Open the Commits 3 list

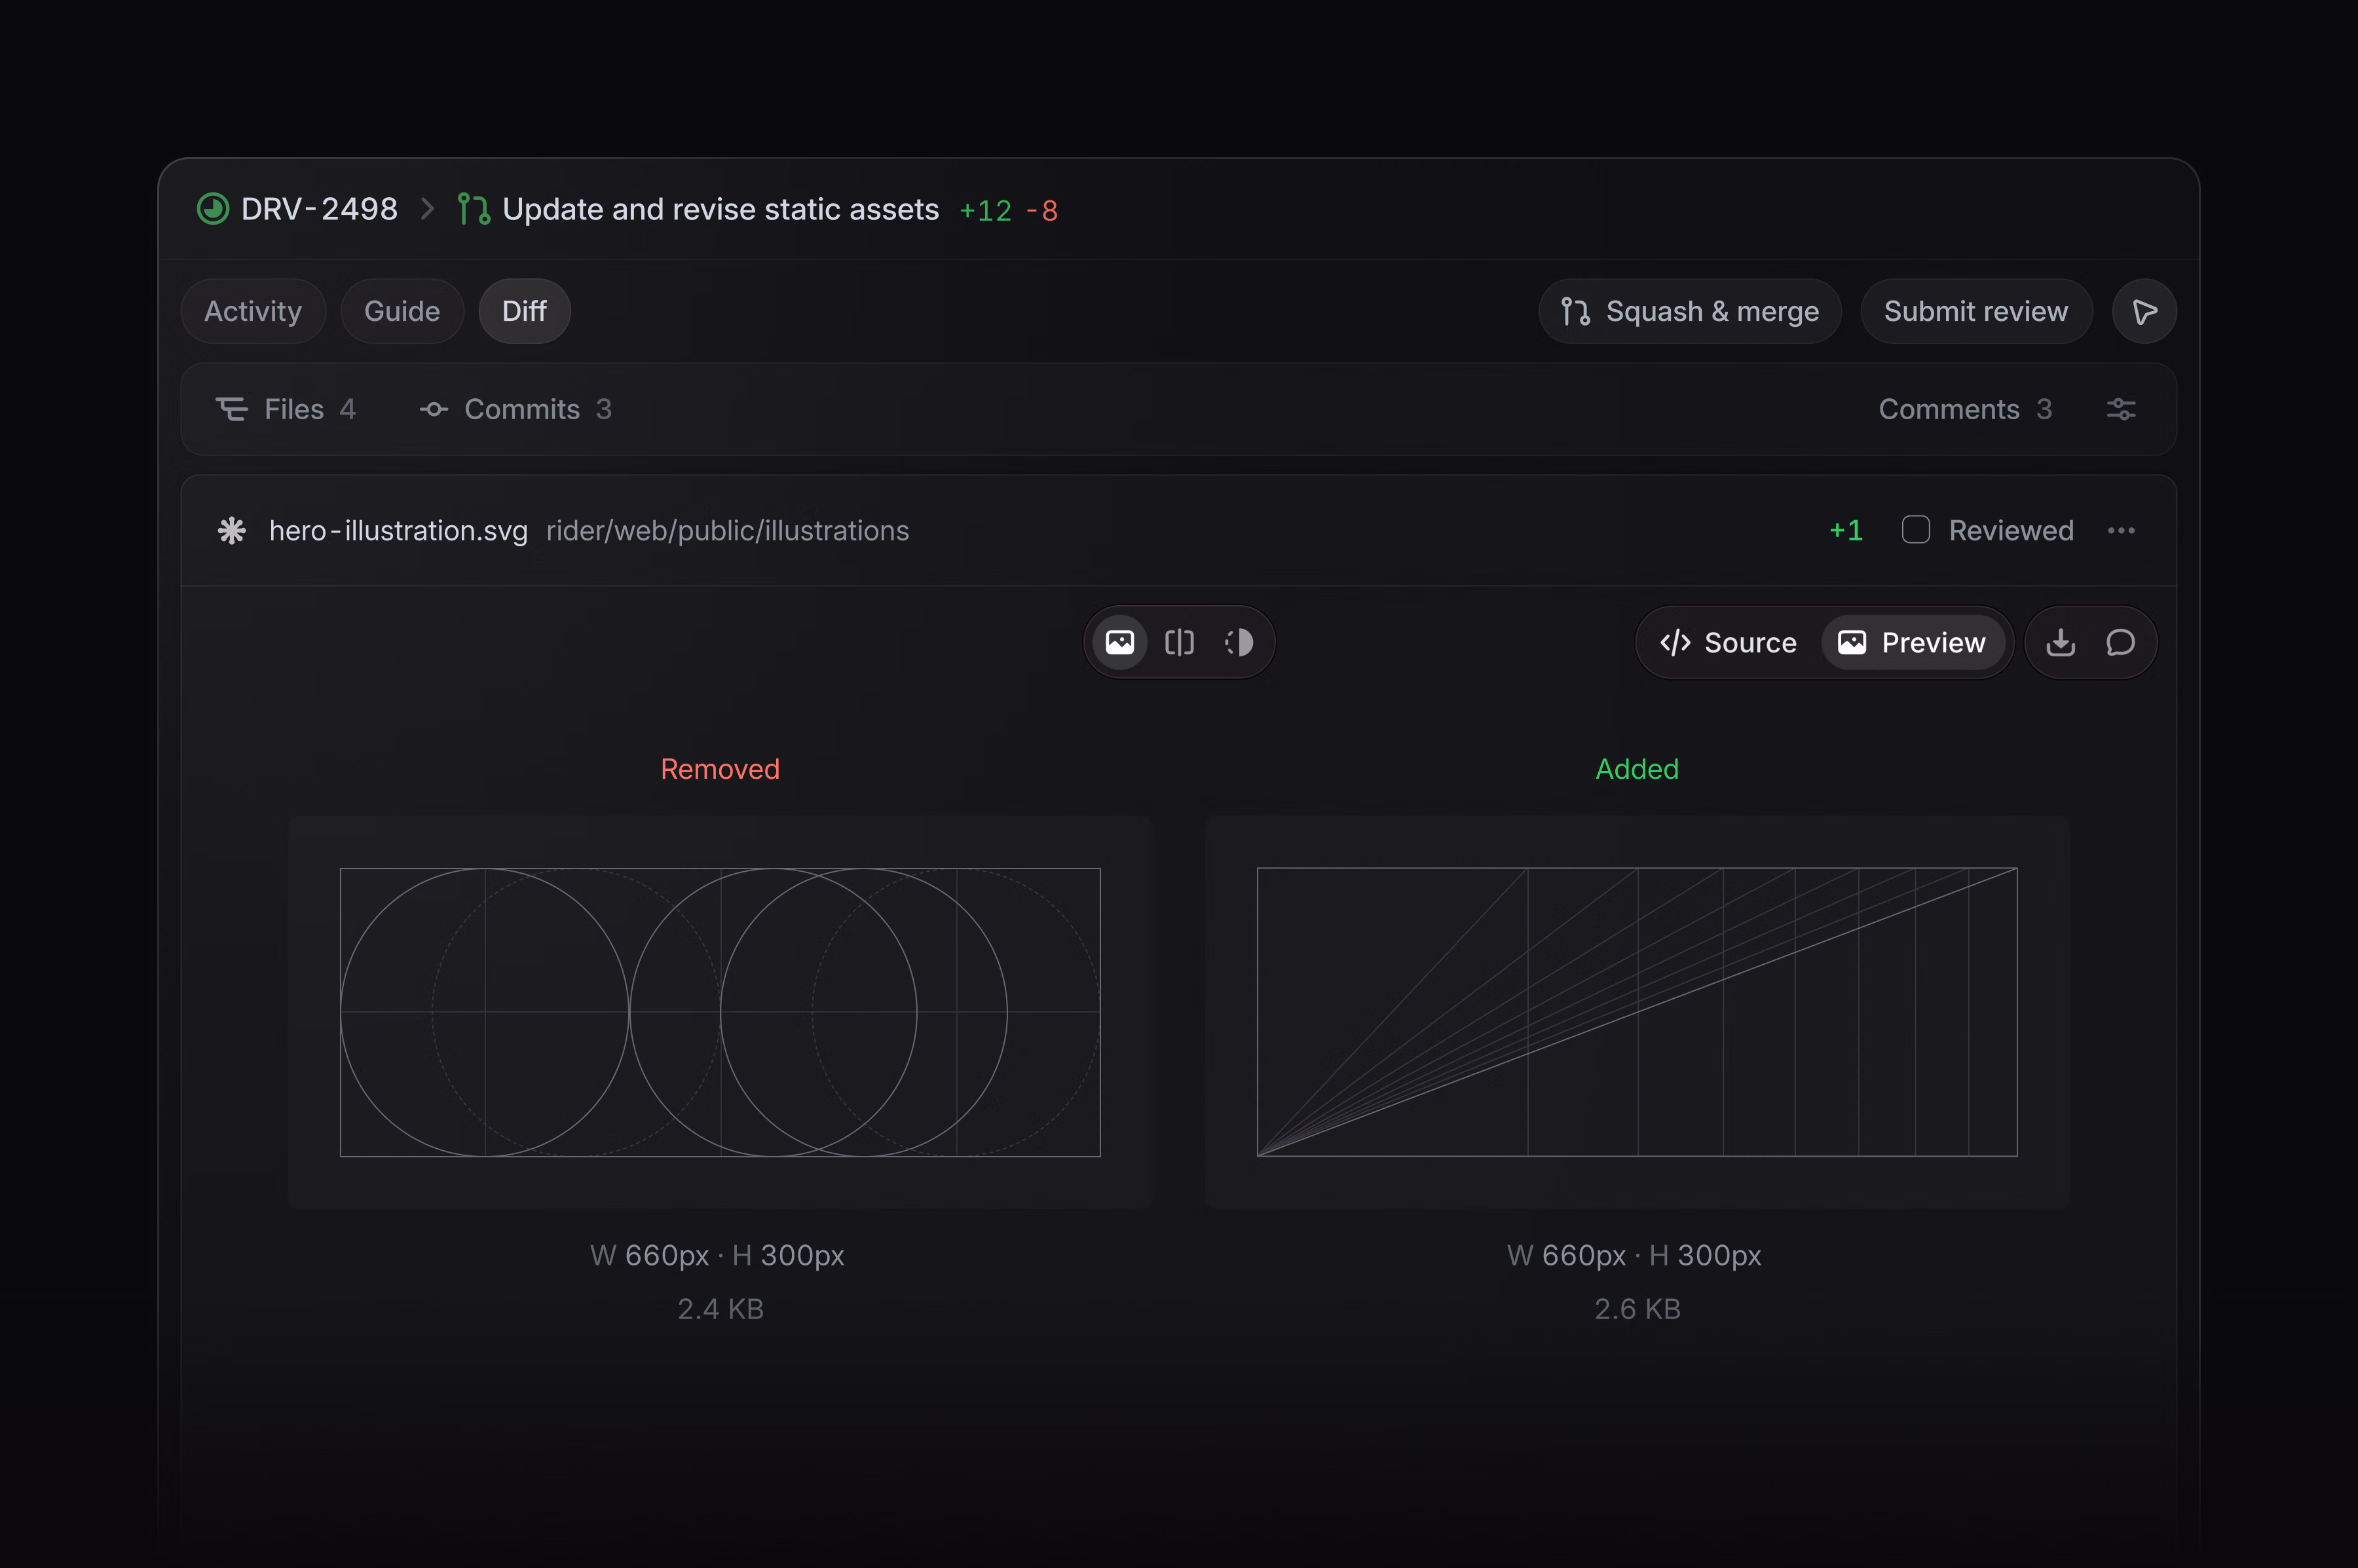[x=515, y=409]
